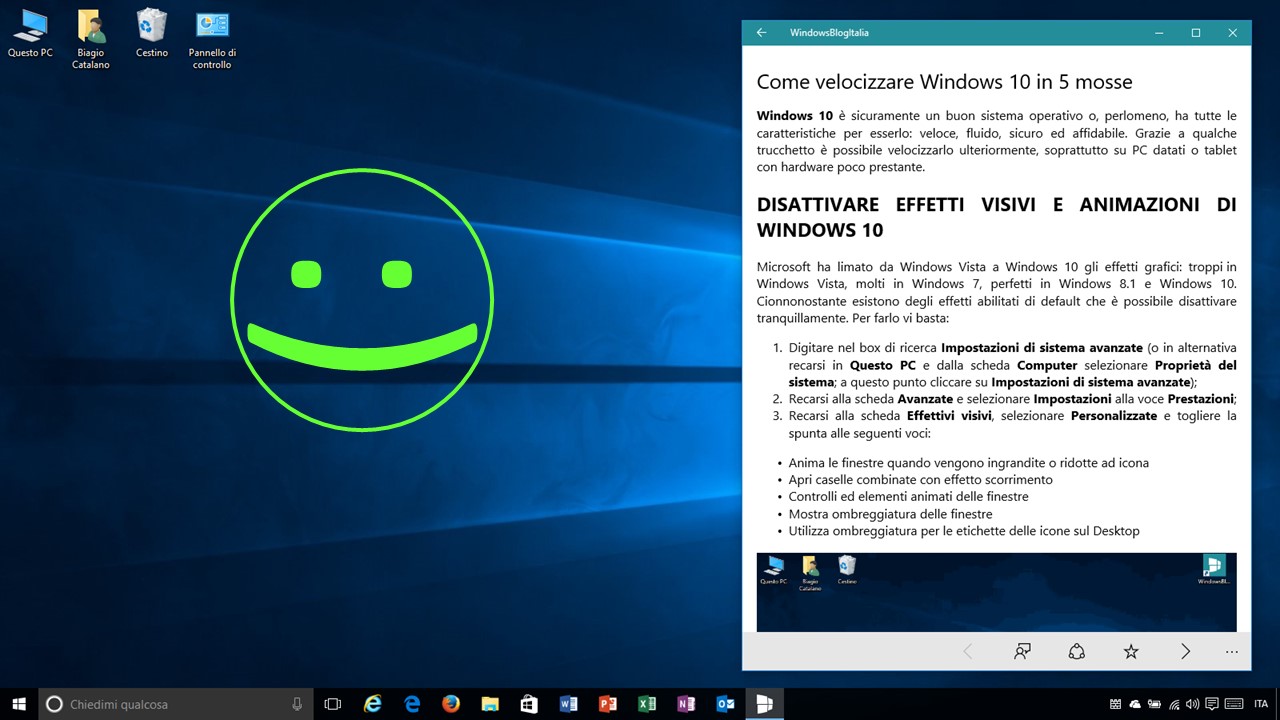Launch Internet Explorer from the taskbar
1280x720 pixels.
tap(373, 704)
